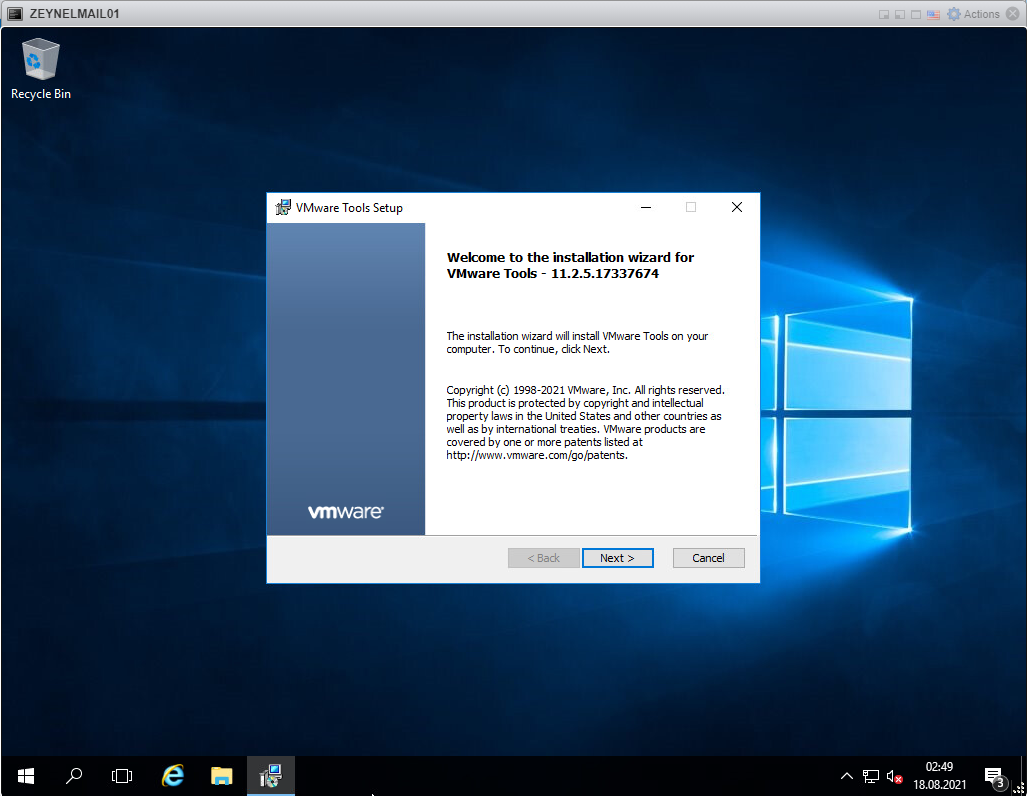Screen dimensions: 1027x796
Task: Open the Recycle Bin desktop icon
Action: tap(41, 69)
